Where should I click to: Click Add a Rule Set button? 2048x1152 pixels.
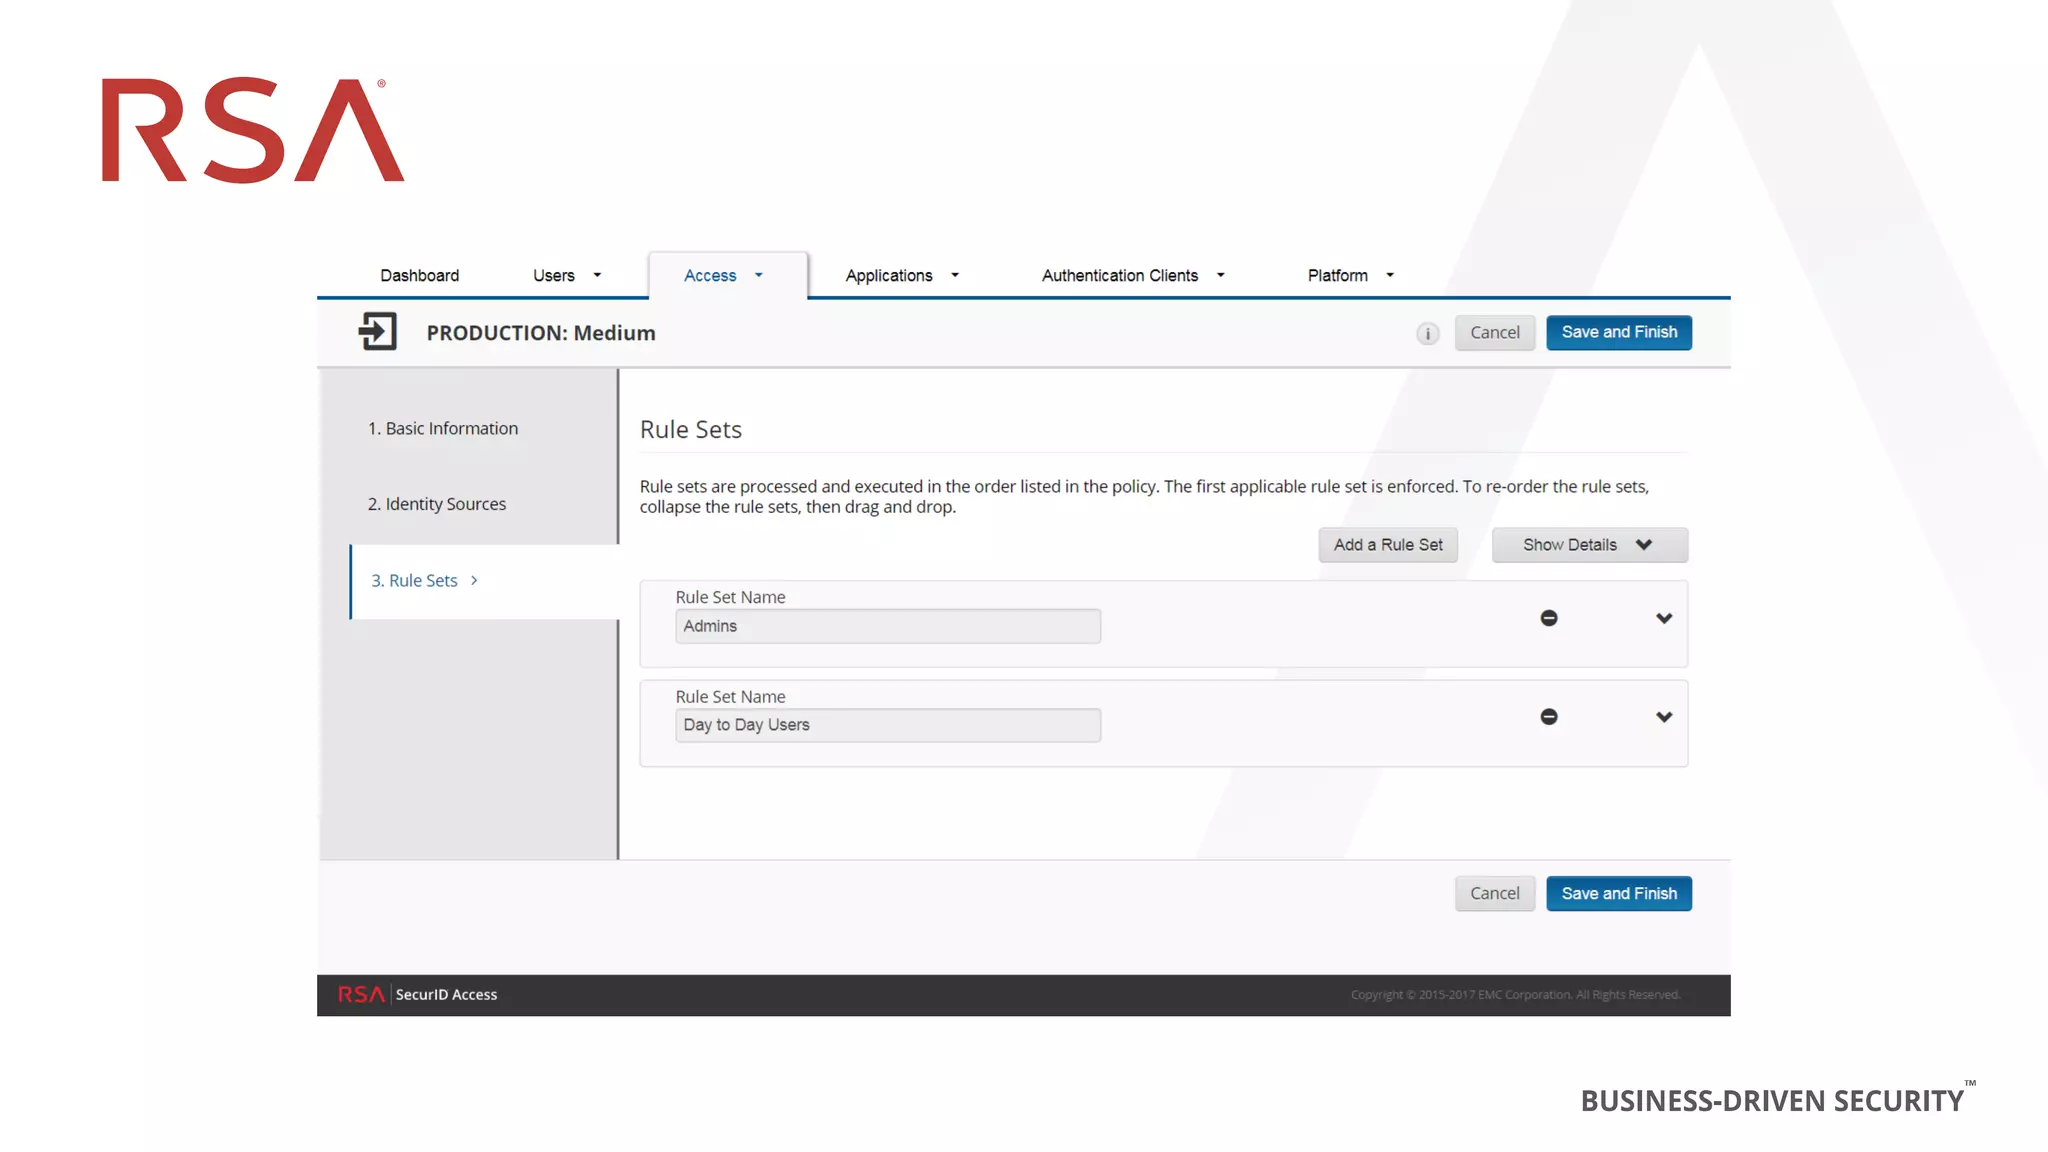coord(1388,545)
